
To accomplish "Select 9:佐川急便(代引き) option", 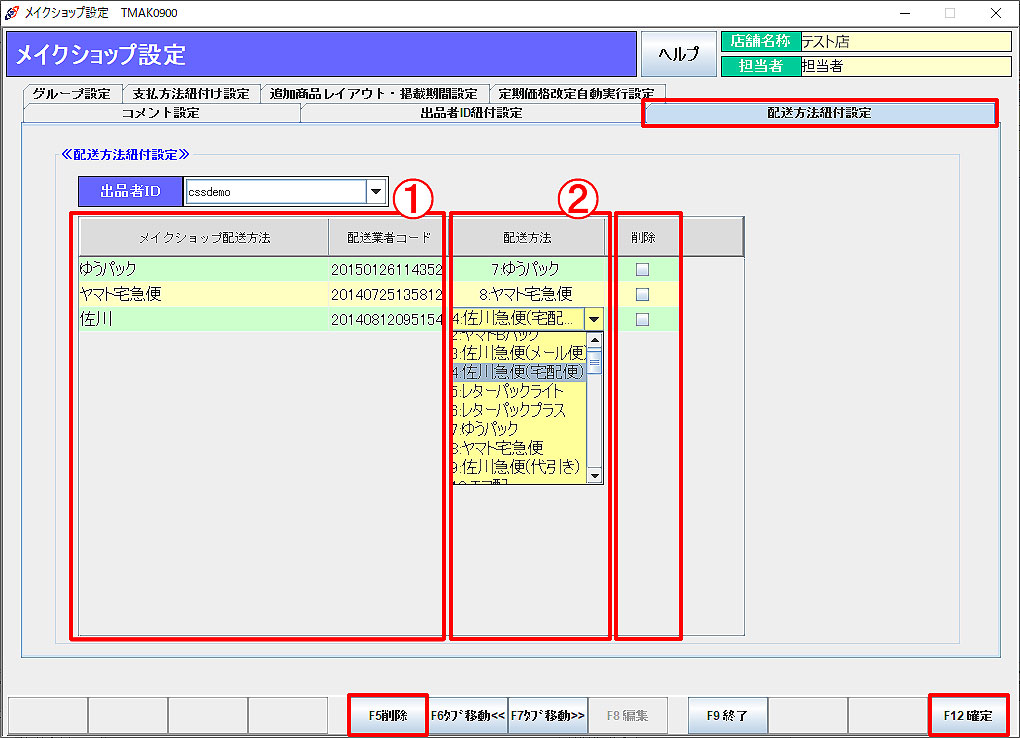I will click(x=519, y=466).
